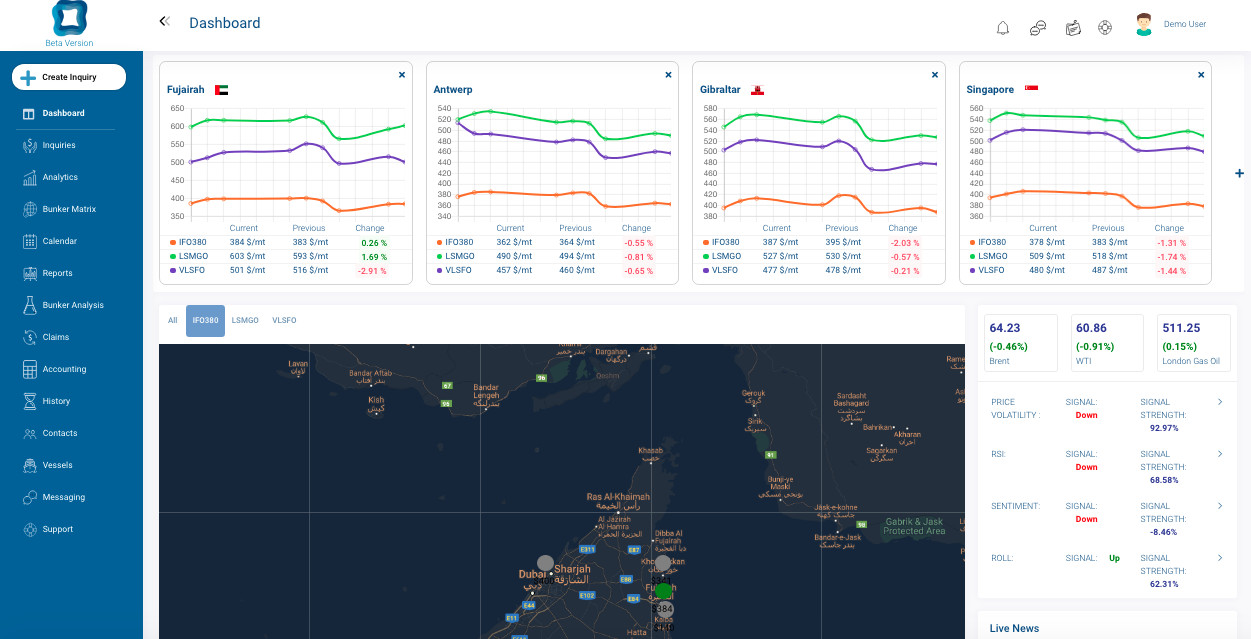Expand the Roll signal row arrow
The width and height of the screenshot is (1251, 639).
click(x=1219, y=558)
